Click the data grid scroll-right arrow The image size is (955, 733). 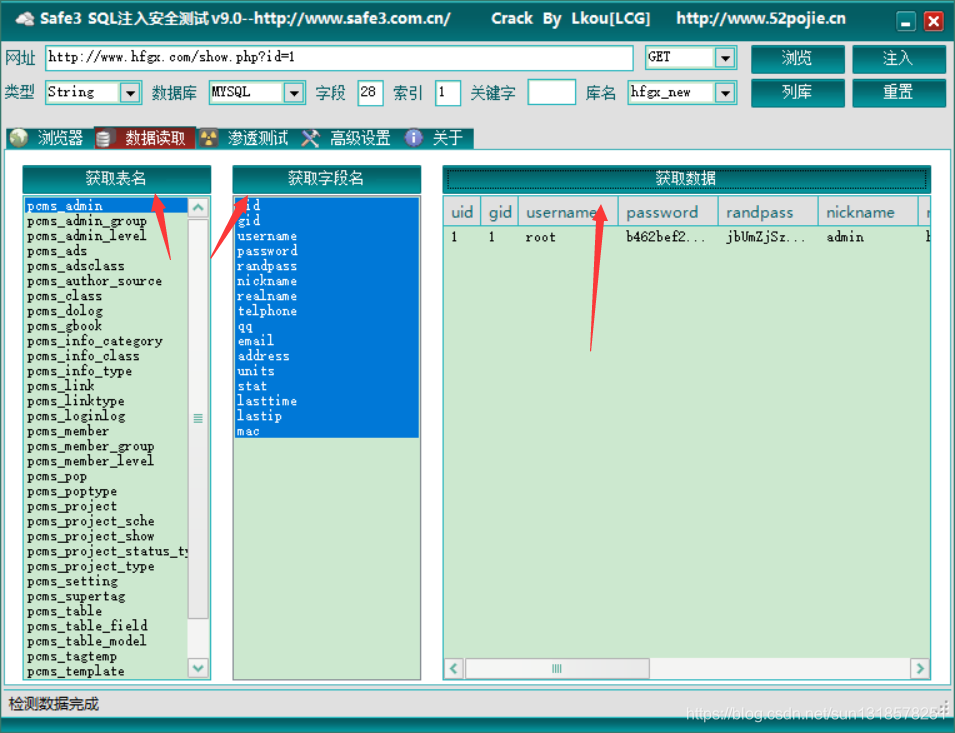coord(920,668)
